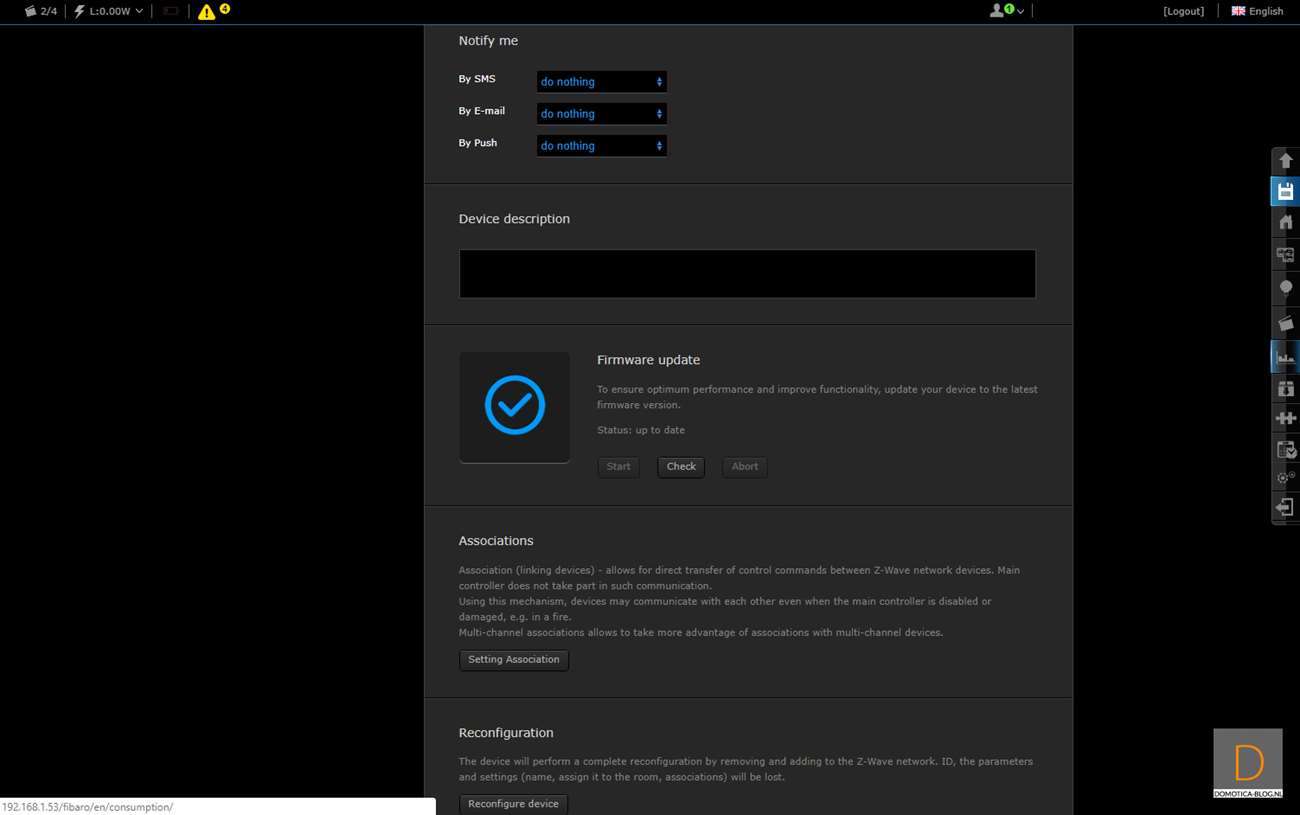The height and width of the screenshot is (815, 1300).
Task: Open the gear configuration icon in sidebar
Action: tap(1285, 477)
